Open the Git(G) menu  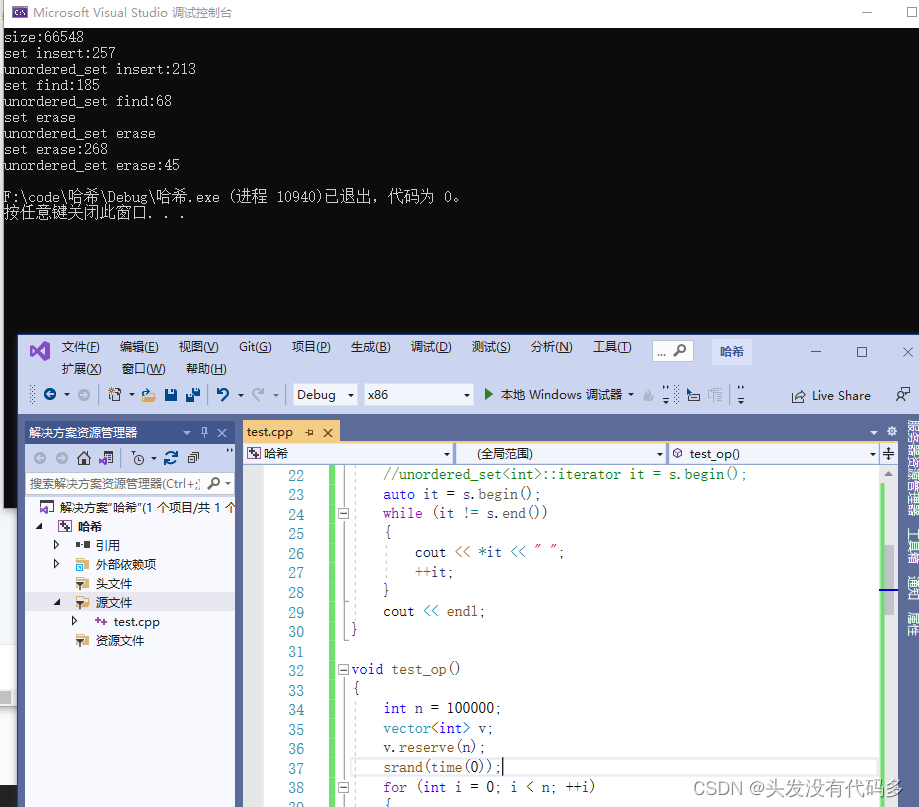pos(255,347)
